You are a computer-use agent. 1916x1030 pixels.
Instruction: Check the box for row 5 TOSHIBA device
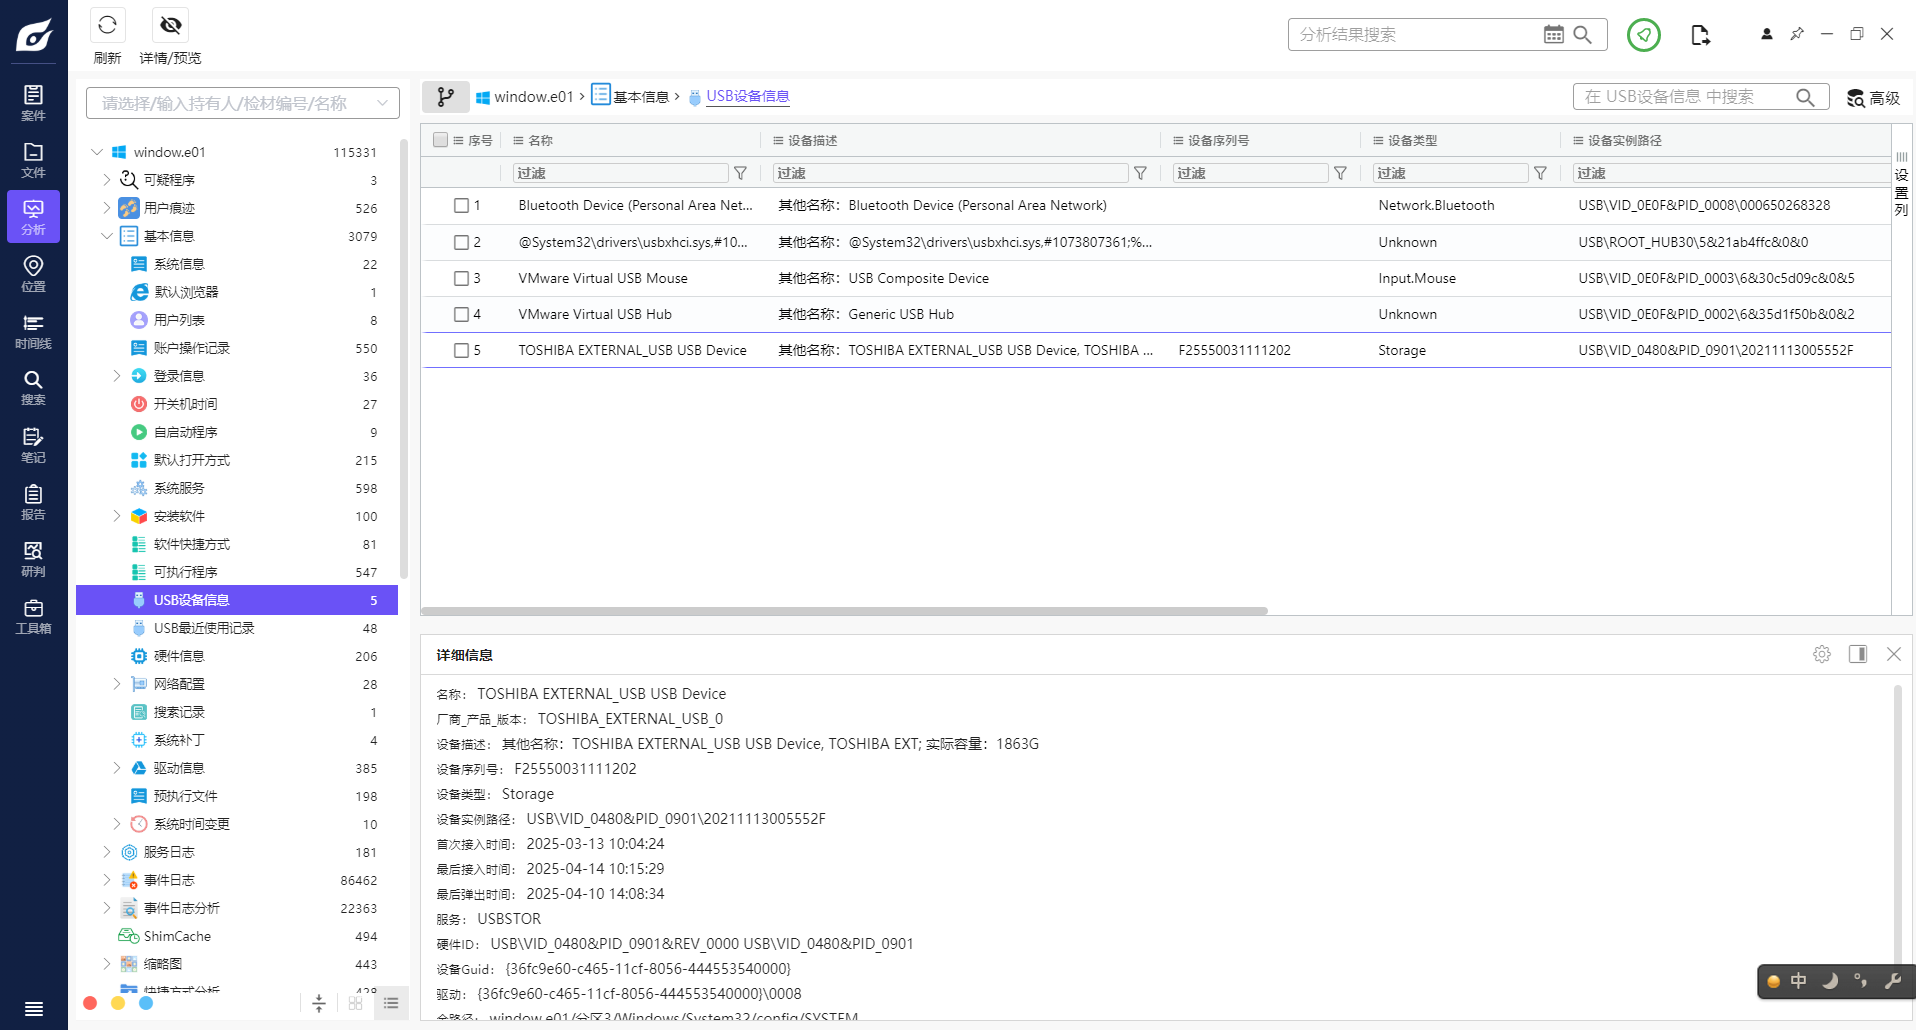461,351
